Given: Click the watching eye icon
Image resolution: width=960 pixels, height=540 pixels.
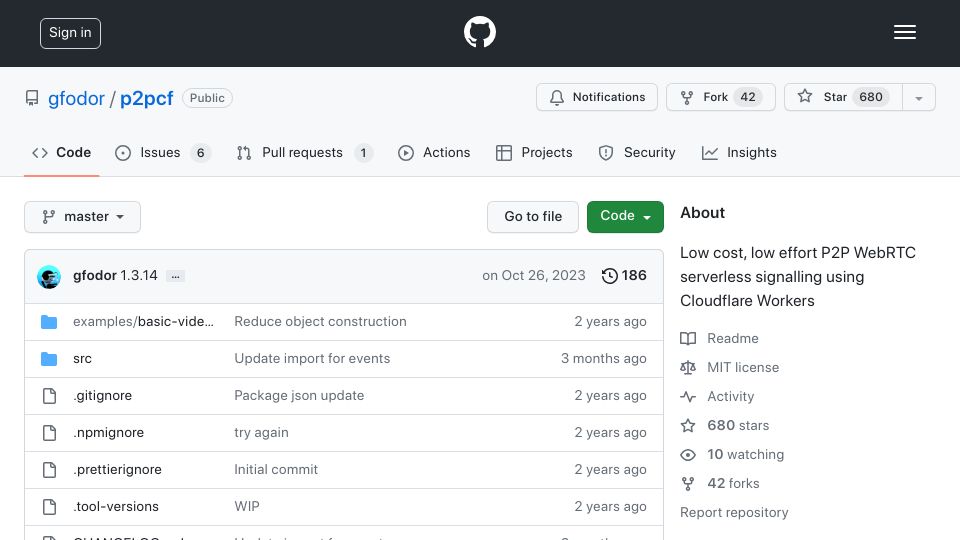Looking at the screenshot, I should point(688,455).
